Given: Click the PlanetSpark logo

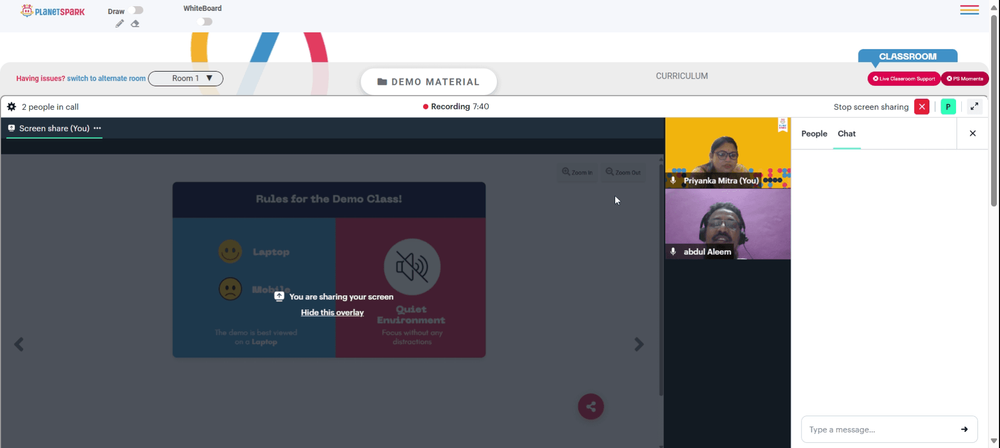Looking at the screenshot, I should tap(52, 11).
